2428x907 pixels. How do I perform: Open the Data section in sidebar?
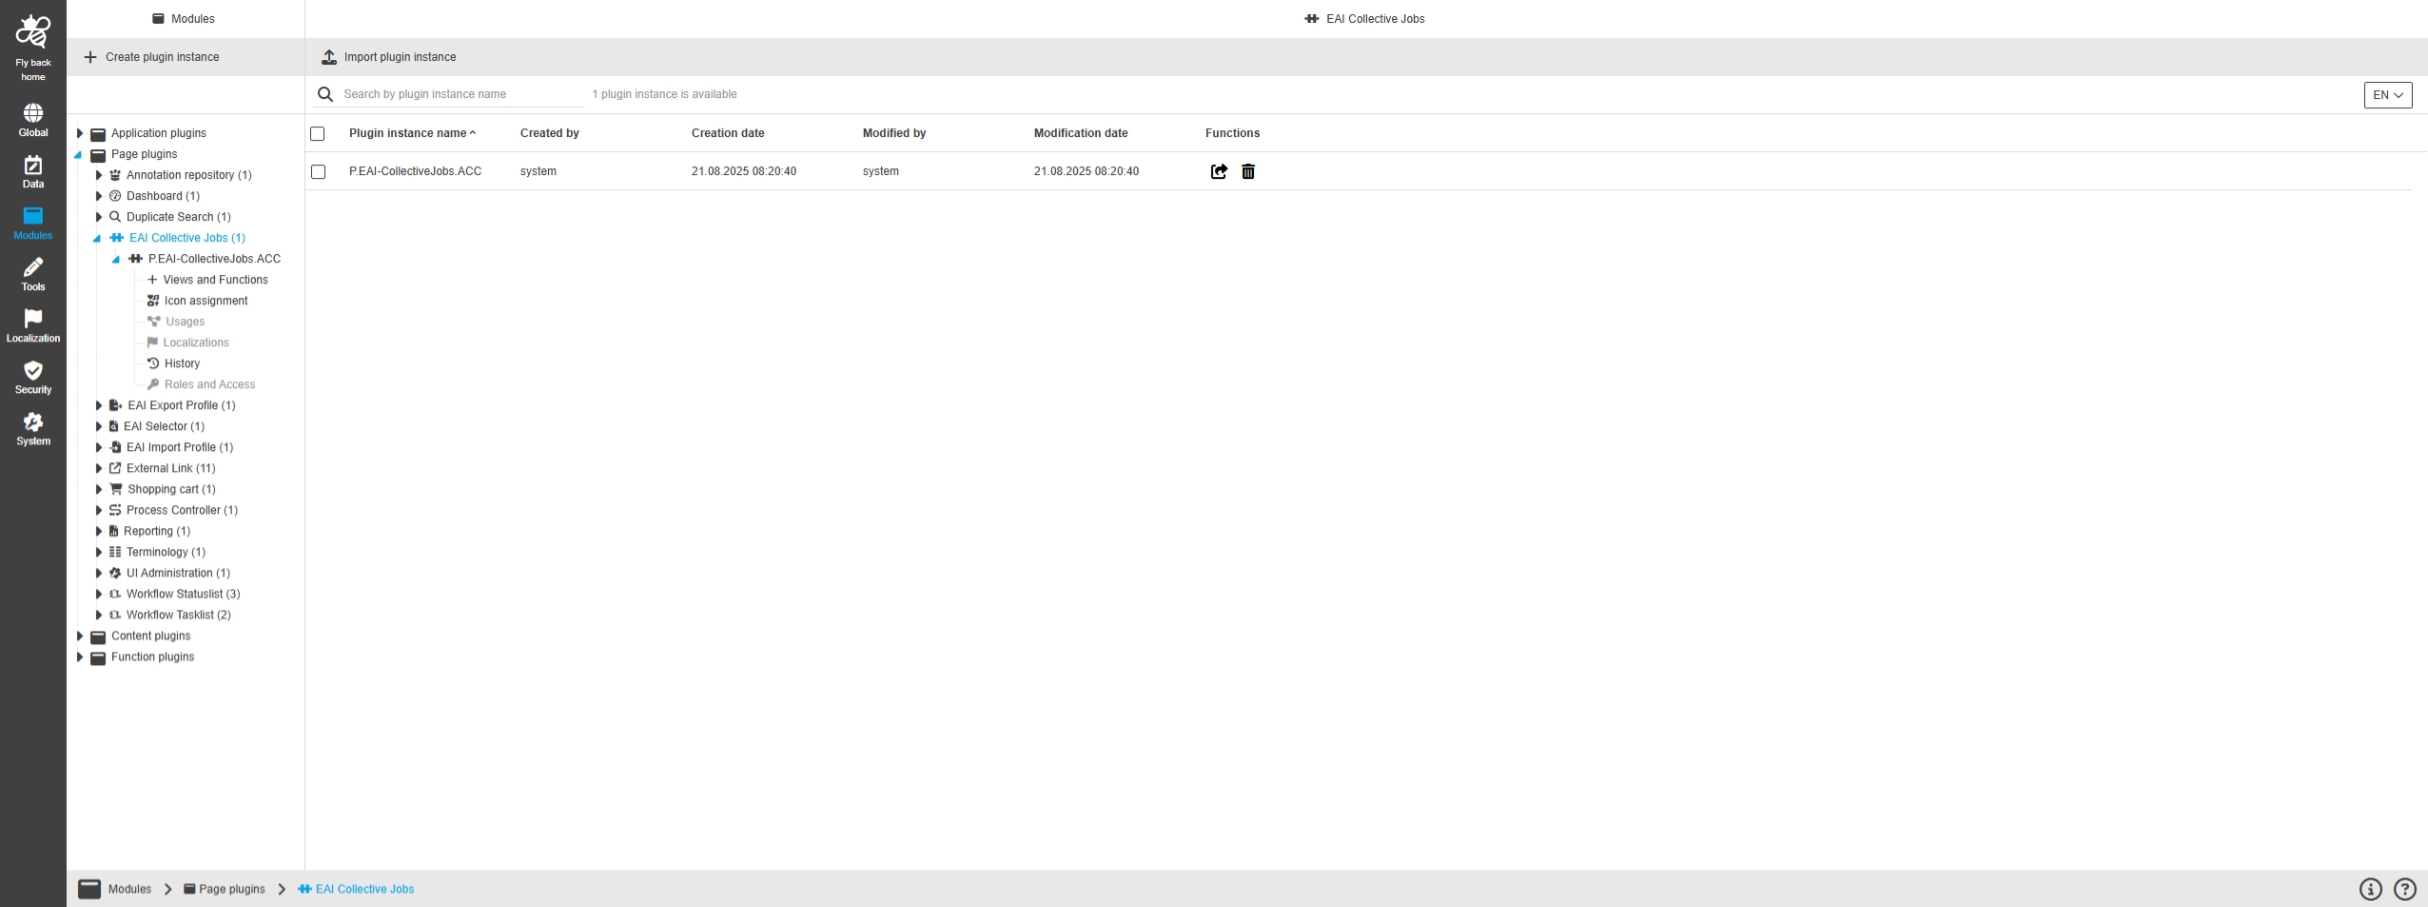[33, 172]
